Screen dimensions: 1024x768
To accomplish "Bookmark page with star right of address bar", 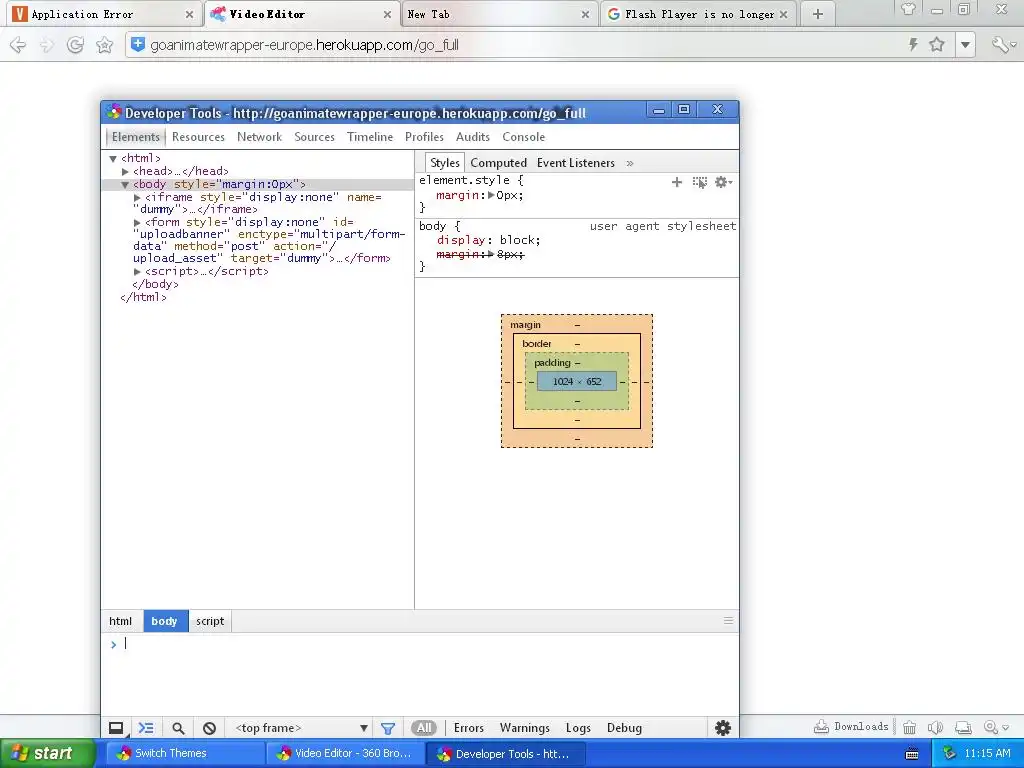I will coord(937,44).
